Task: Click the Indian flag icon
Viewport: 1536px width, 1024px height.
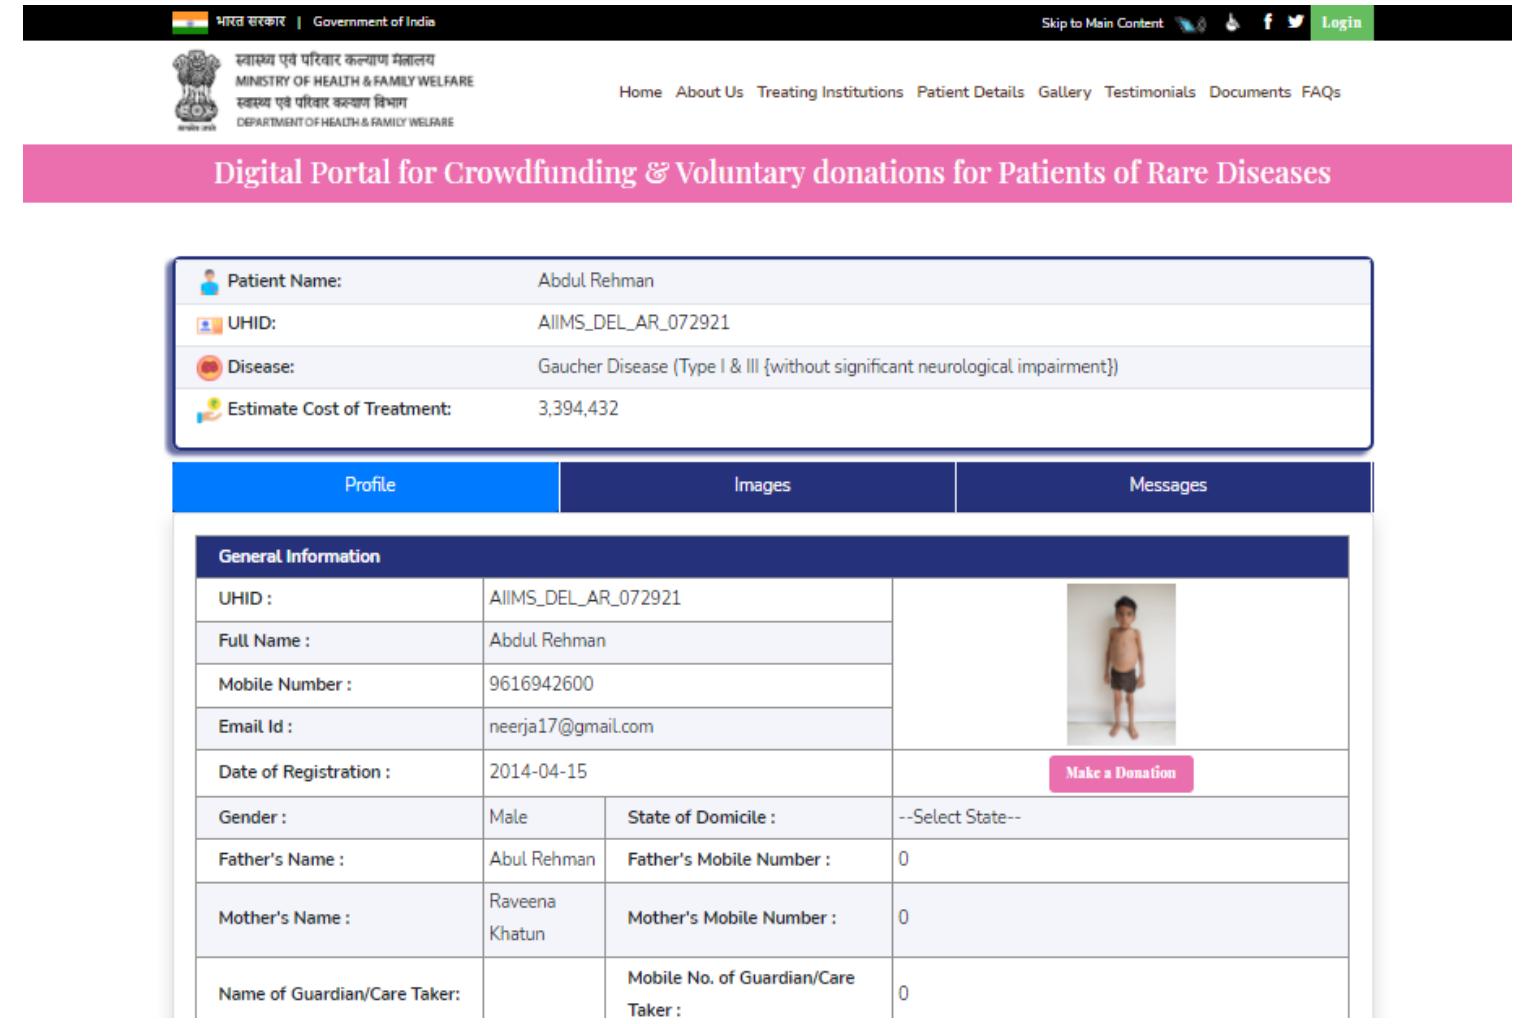Action: click(189, 22)
